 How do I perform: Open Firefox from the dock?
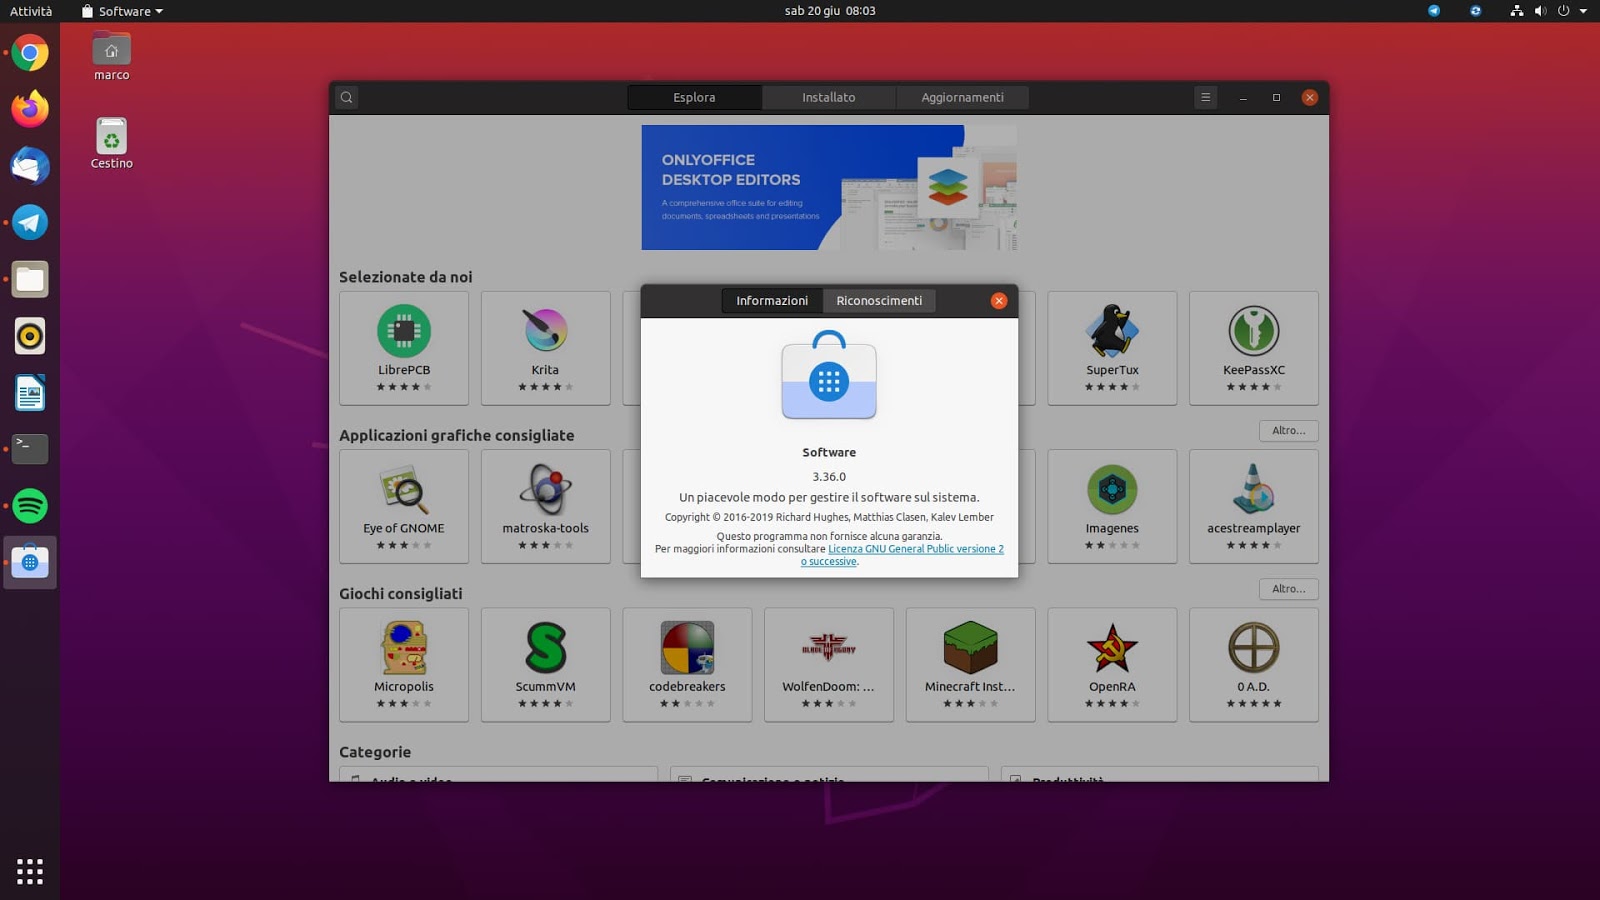point(29,110)
